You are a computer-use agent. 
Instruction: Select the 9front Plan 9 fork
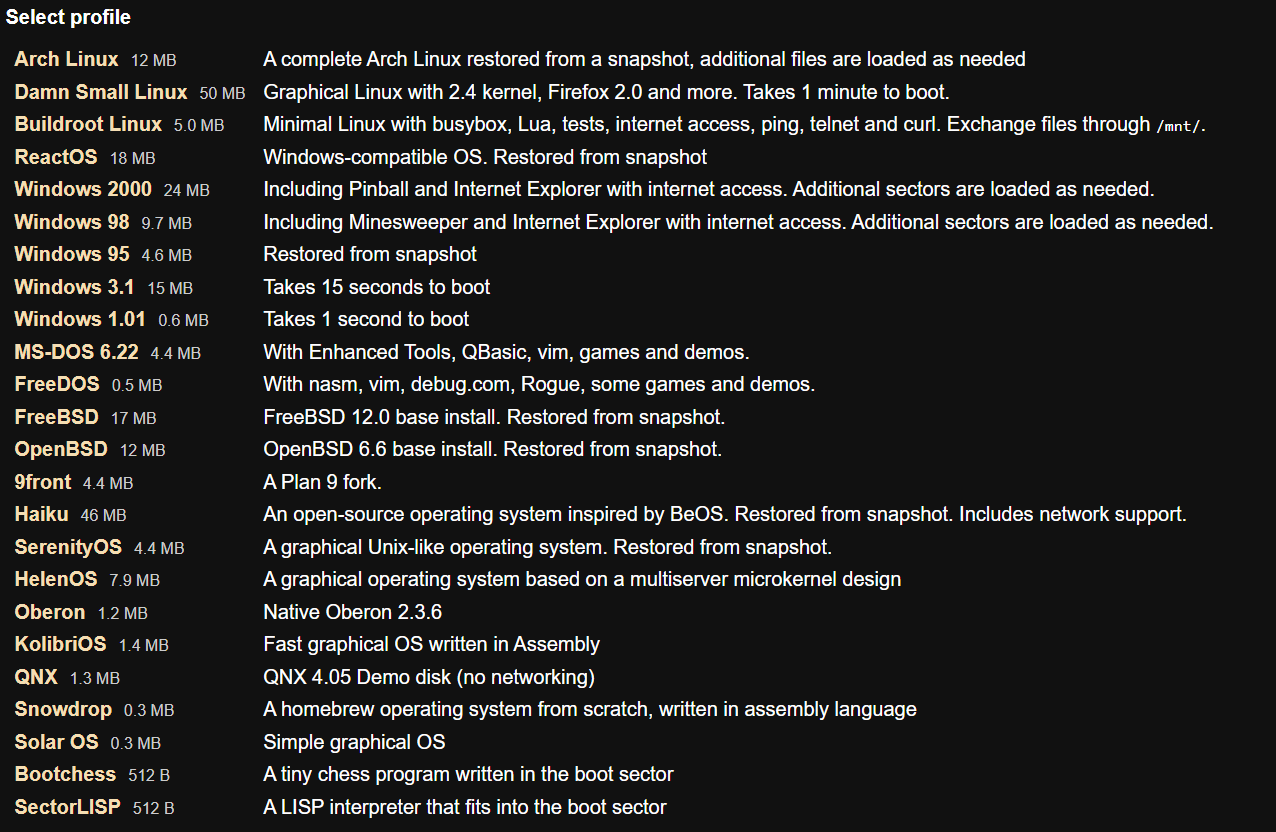pyautogui.click(x=43, y=482)
